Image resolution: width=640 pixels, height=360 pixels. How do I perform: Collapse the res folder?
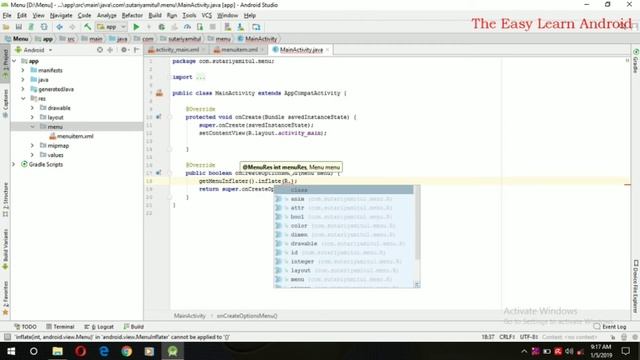click(23, 98)
